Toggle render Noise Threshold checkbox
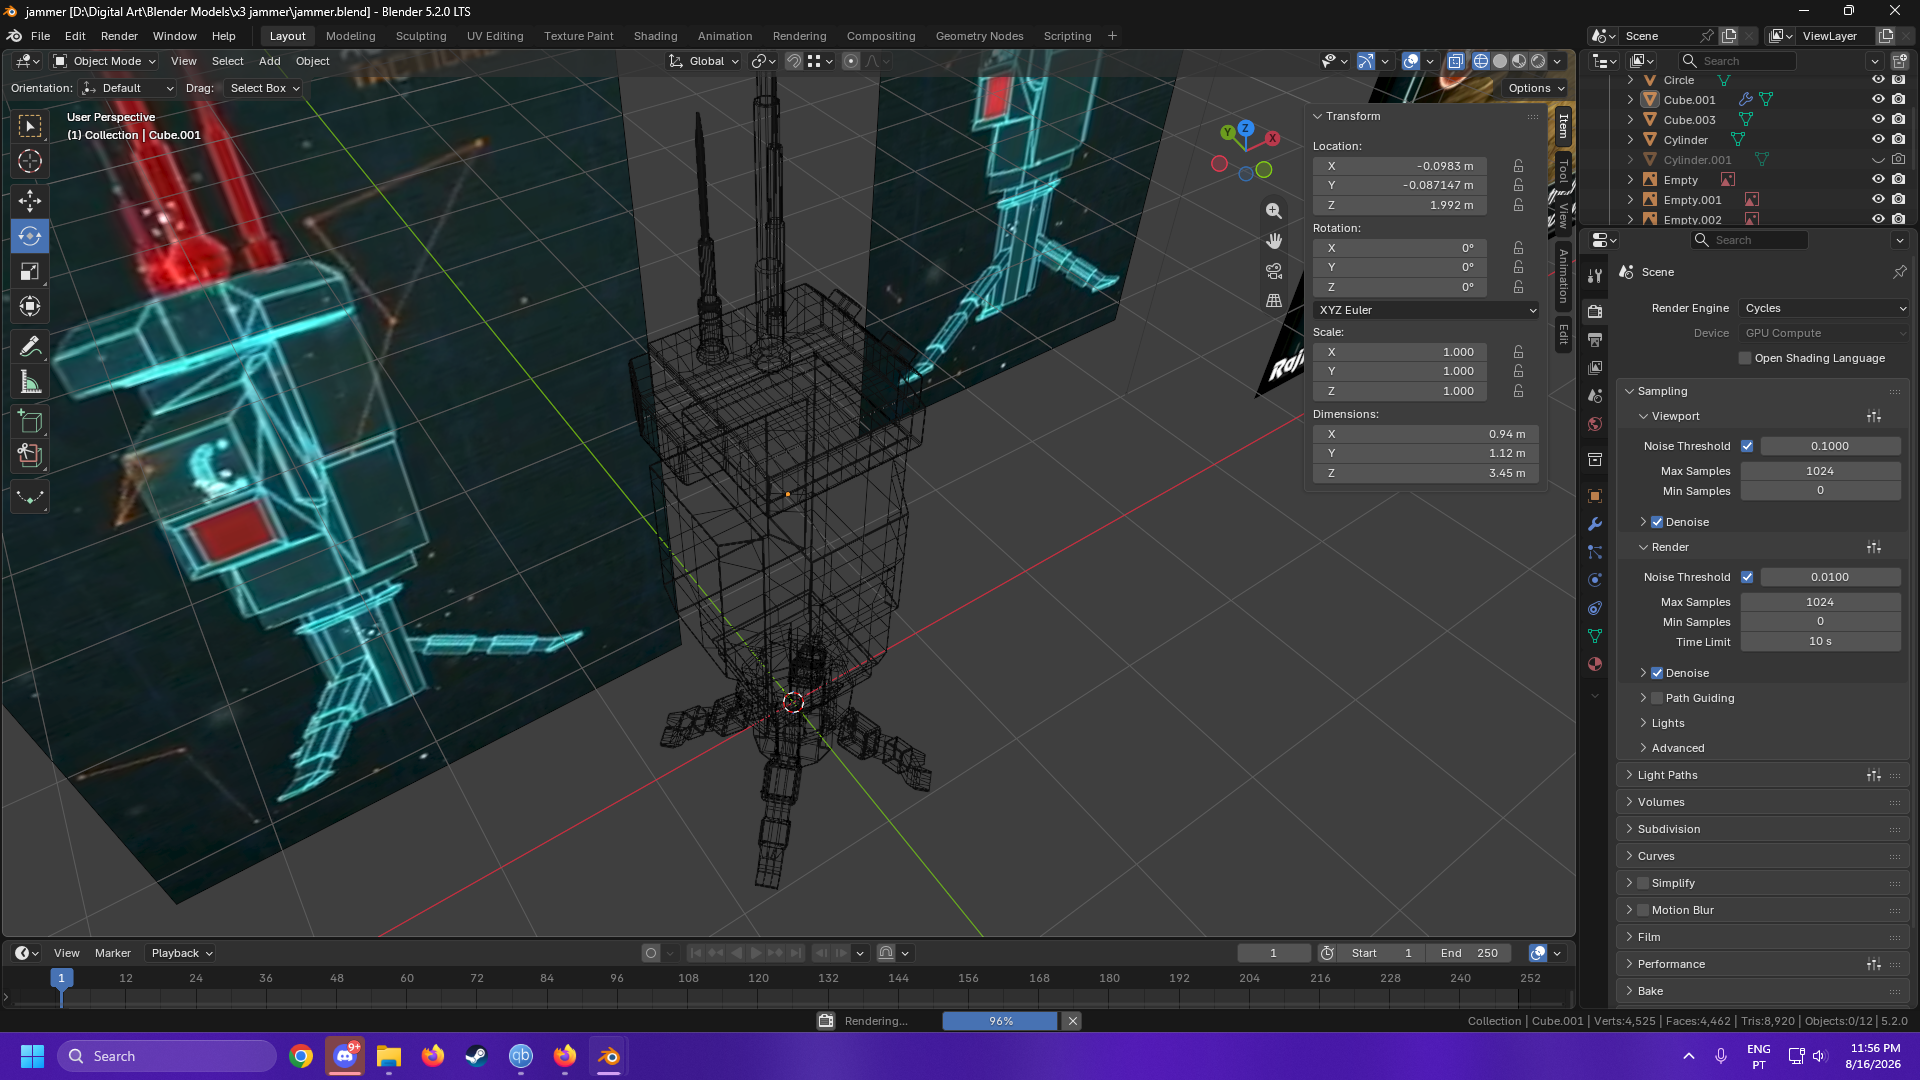Image resolution: width=1920 pixels, height=1080 pixels. (x=1747, y=577)
